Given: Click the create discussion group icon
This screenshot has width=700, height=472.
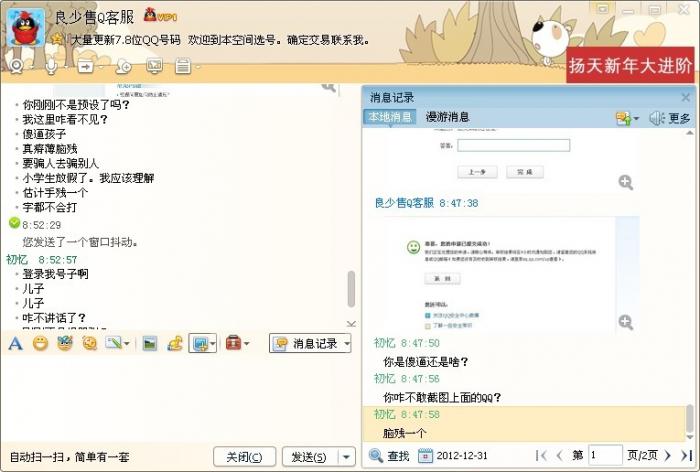Looking at the screenshot, I should (123, 67).
